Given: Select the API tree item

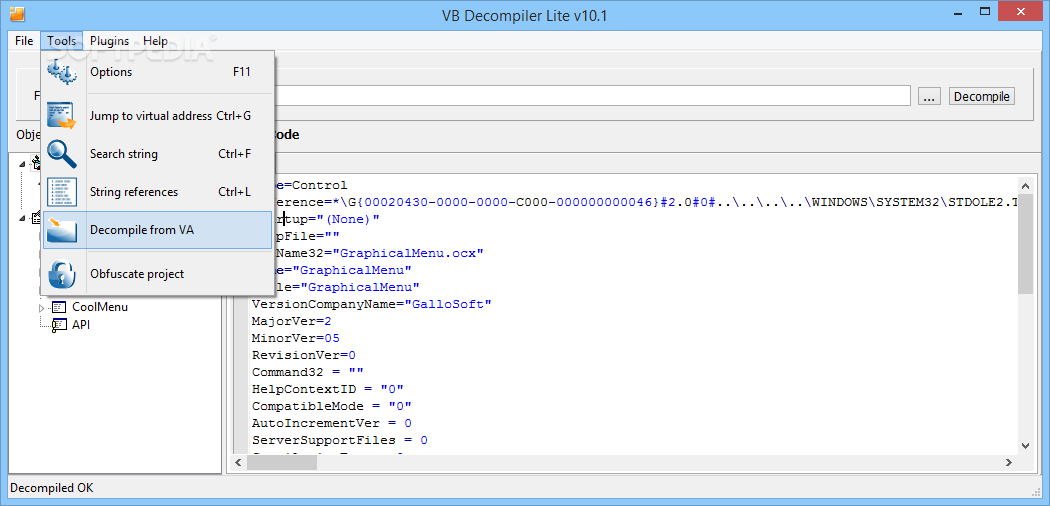Looking at the screenshot, I should coord(81,325).
